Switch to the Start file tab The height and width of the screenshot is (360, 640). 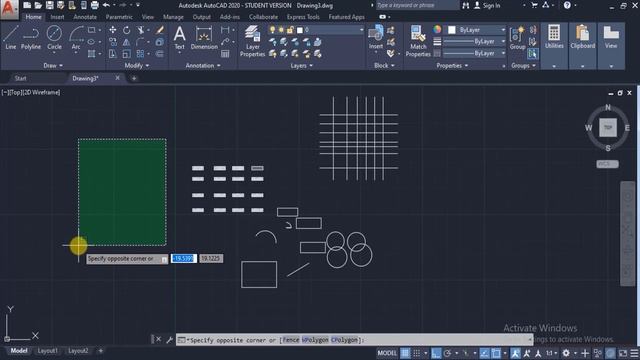tap(20, 78)
